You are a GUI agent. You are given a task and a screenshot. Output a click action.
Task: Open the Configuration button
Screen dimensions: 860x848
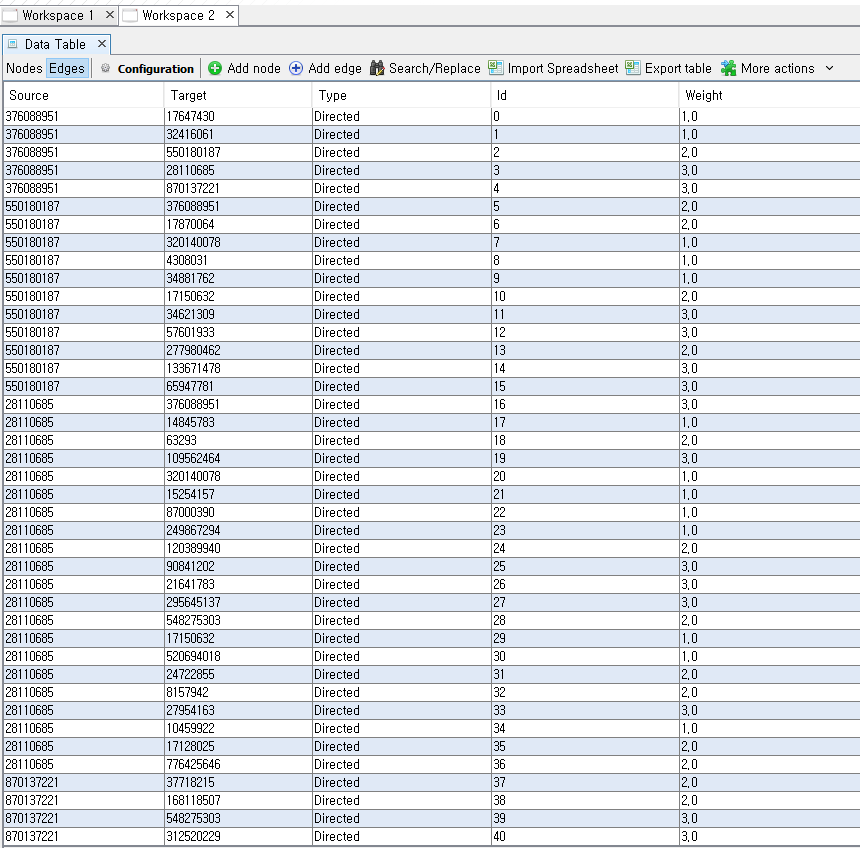[x=155, y=69]
